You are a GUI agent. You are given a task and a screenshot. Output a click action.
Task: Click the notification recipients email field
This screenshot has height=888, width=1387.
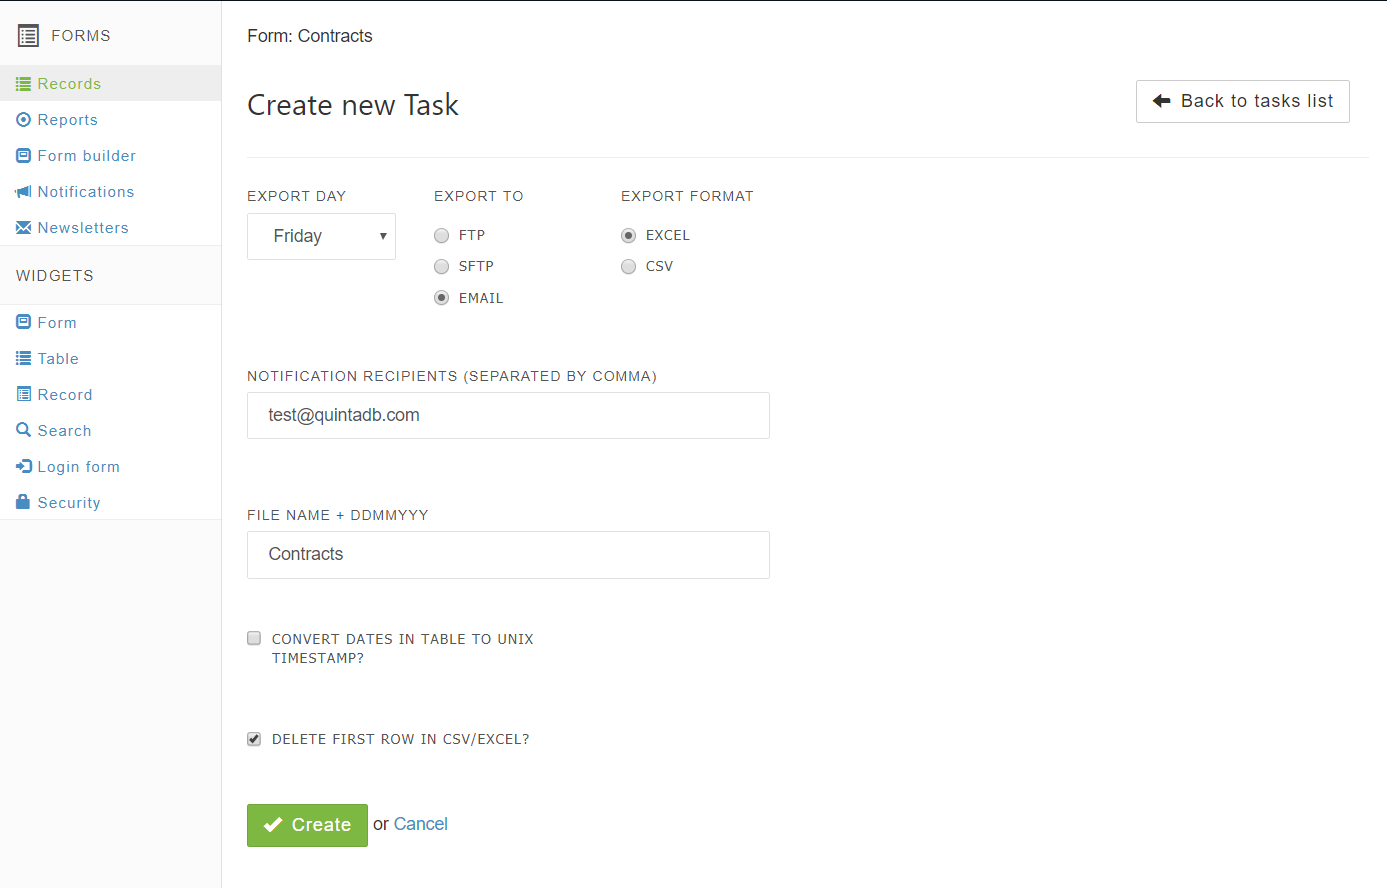pos(508,415)
